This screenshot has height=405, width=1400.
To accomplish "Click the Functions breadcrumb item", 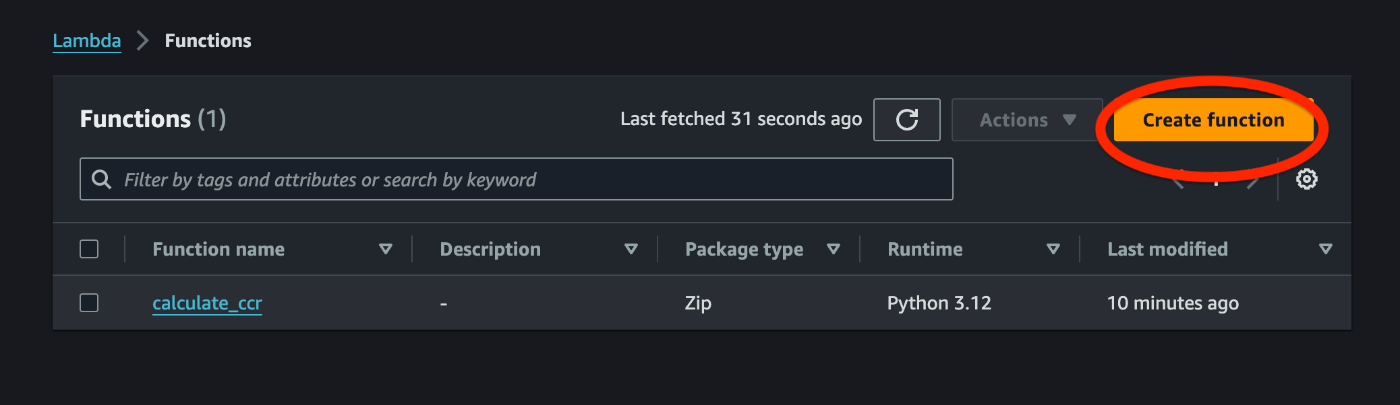I will pyautogui.click(x=208, y=41).
